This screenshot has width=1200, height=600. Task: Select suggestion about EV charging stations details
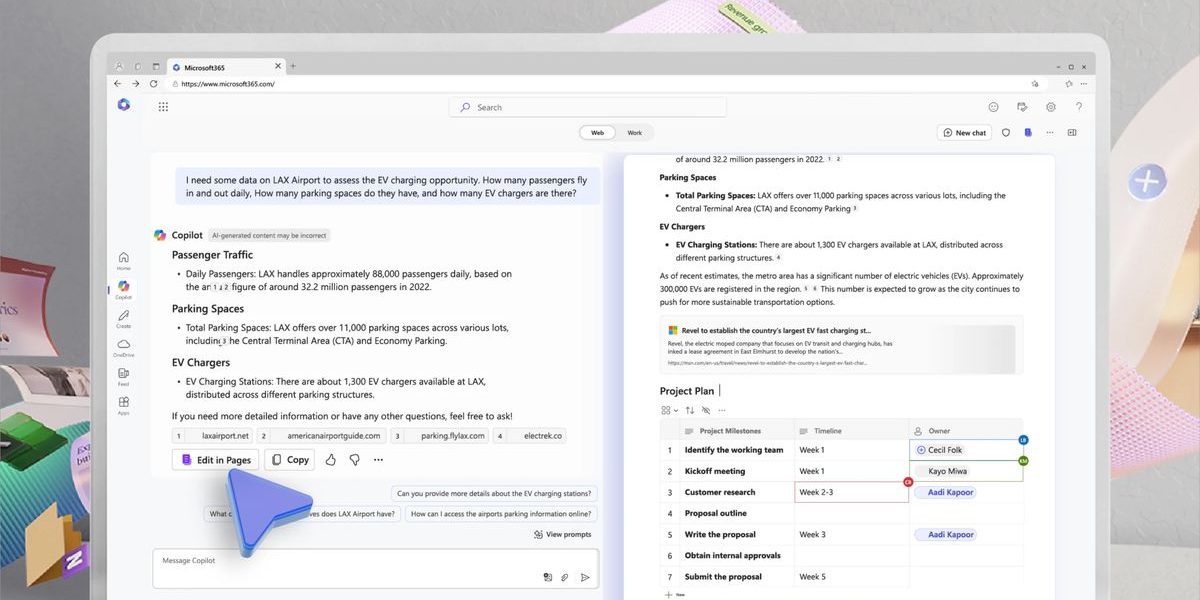click(x=495, y=493)
